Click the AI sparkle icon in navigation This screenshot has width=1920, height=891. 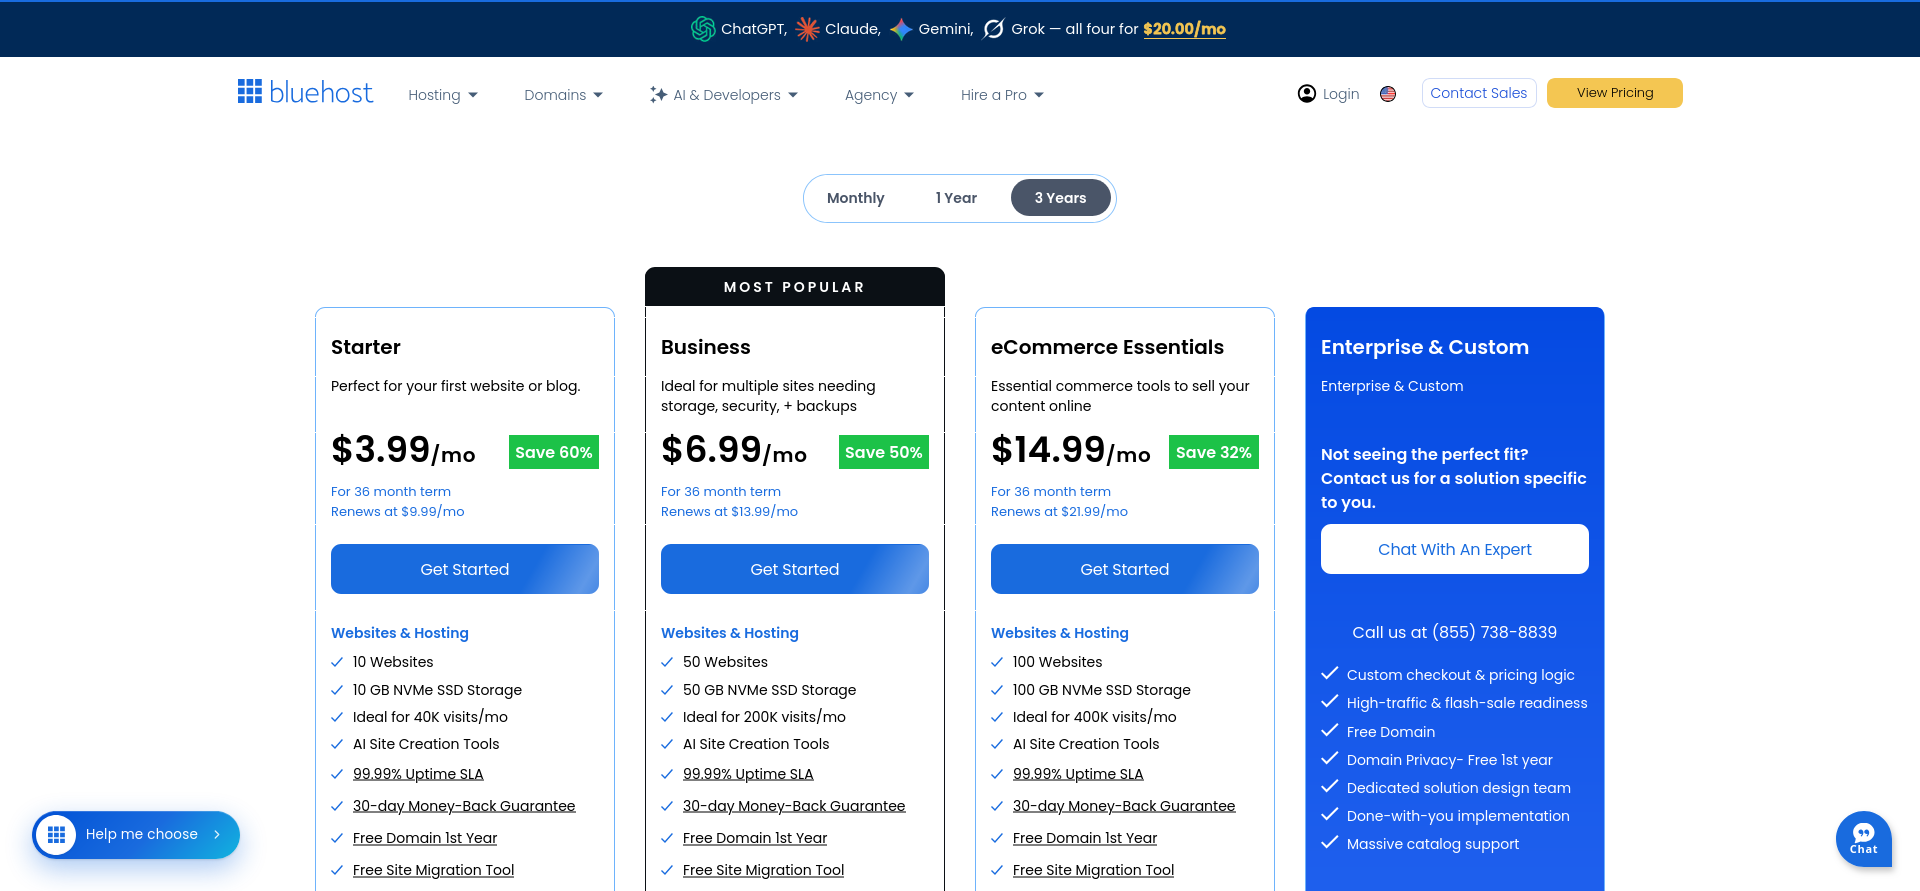click(x=658, y=95)
